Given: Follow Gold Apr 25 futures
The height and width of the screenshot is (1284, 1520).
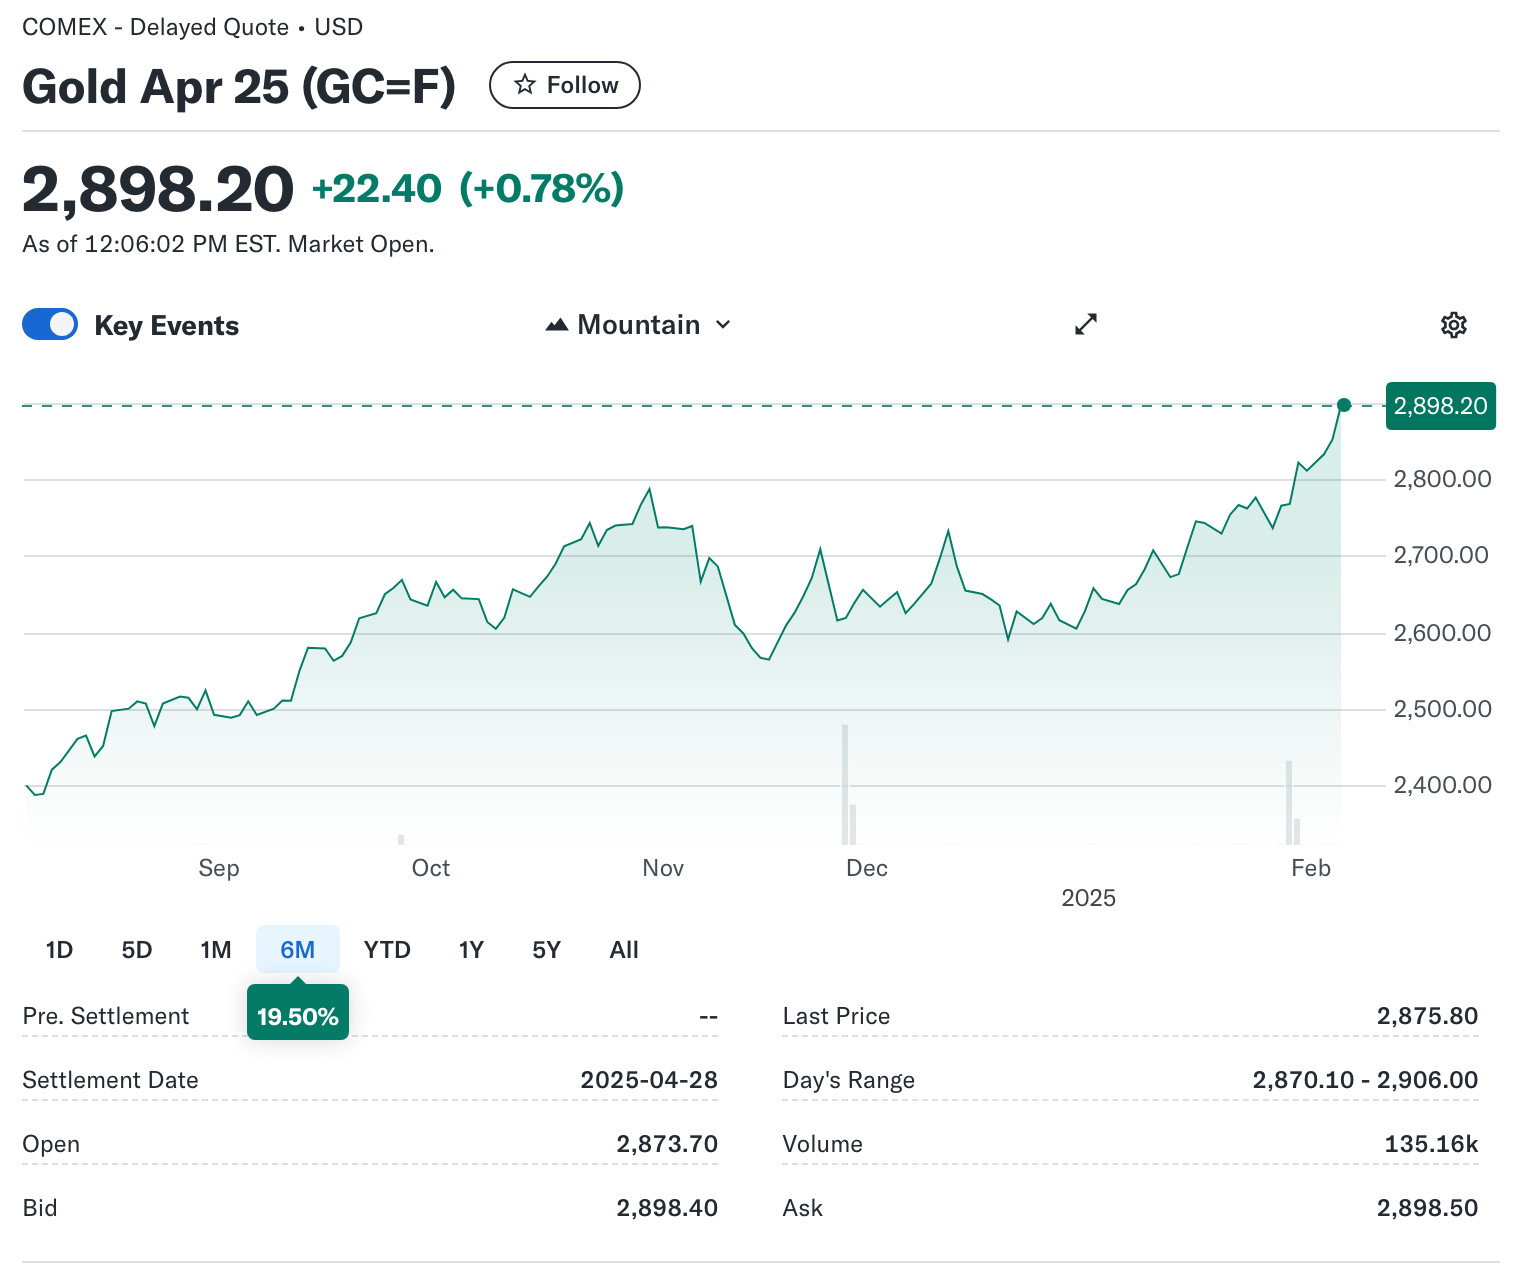Looking at the screenshot, I should (x=564, y=85).
